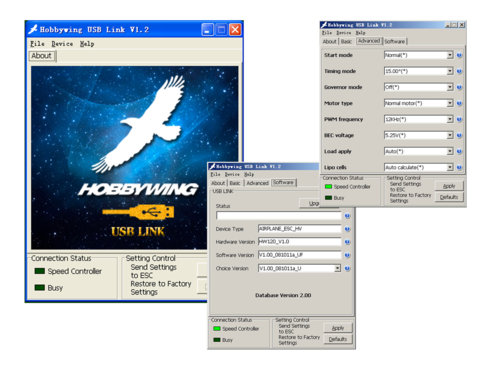Switch to the Advanced tab in Software window
Image resolution: width=480 pixels, height=371 pixels.
click(257, 183)
